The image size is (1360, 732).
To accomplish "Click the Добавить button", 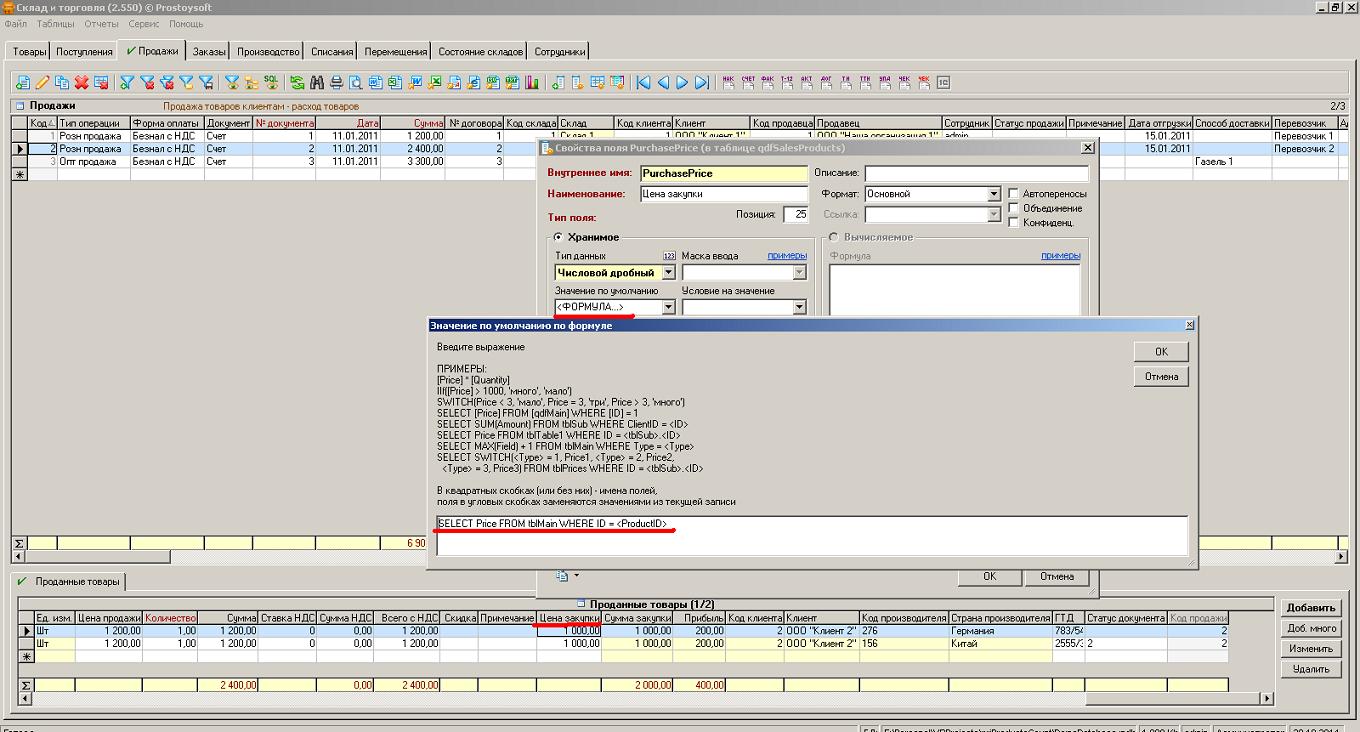I will (1311, 608).
